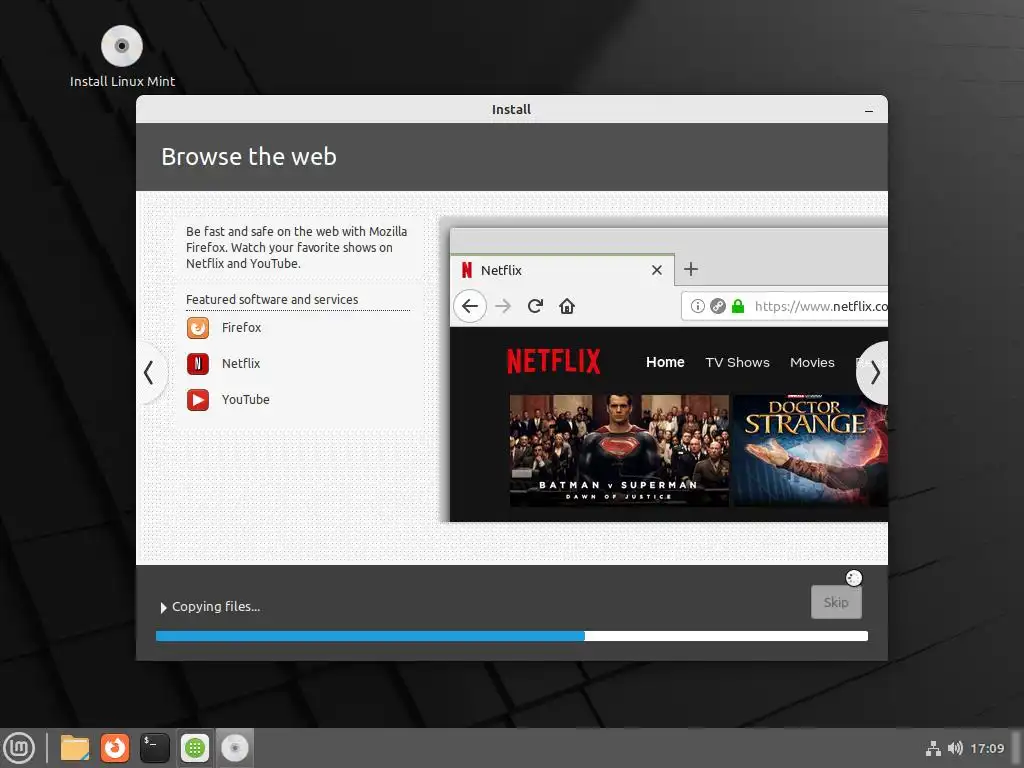The image size is (1024, 768).
Task: Select the Netflix Home menu item
Action: (665, 362)
